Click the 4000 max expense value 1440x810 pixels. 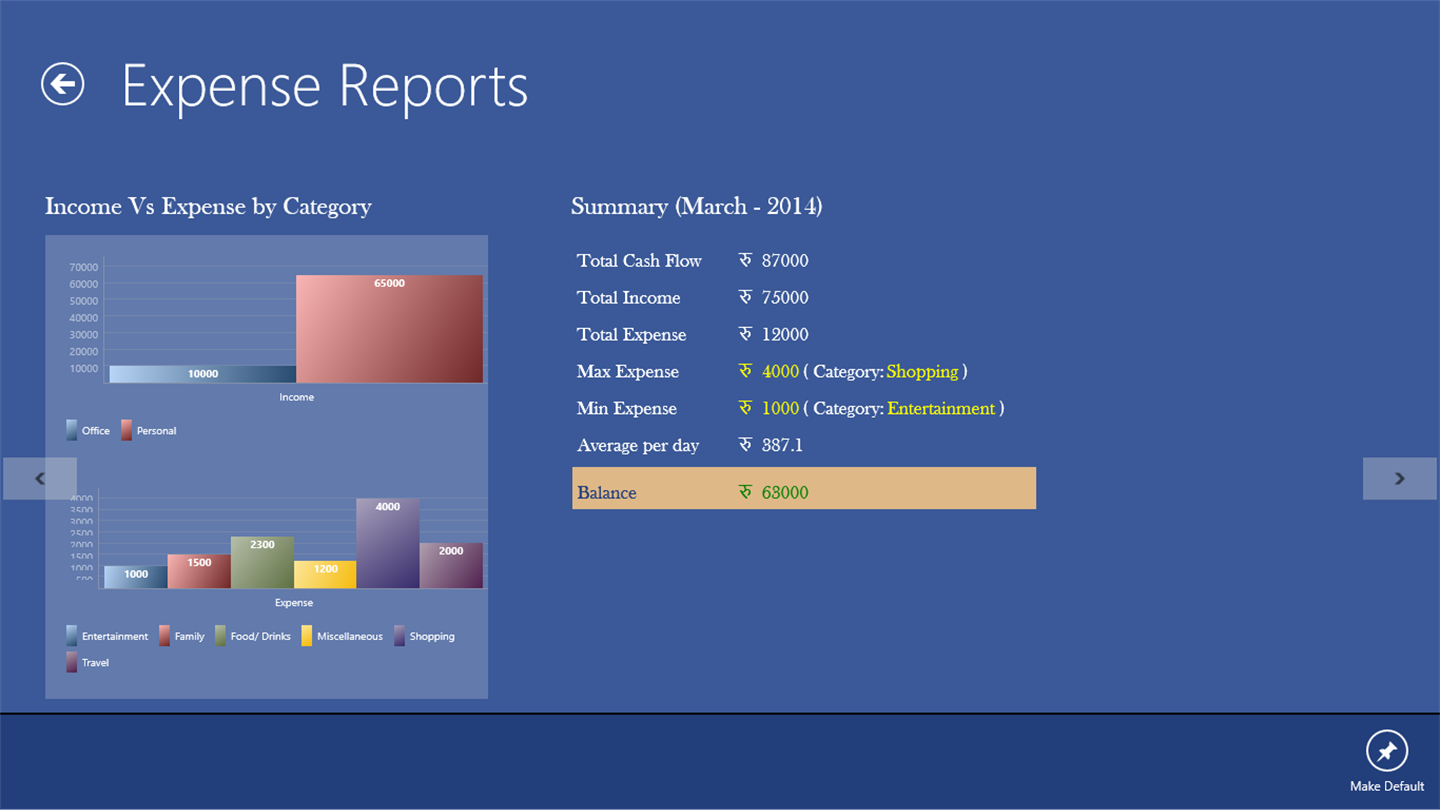[780, 372]
